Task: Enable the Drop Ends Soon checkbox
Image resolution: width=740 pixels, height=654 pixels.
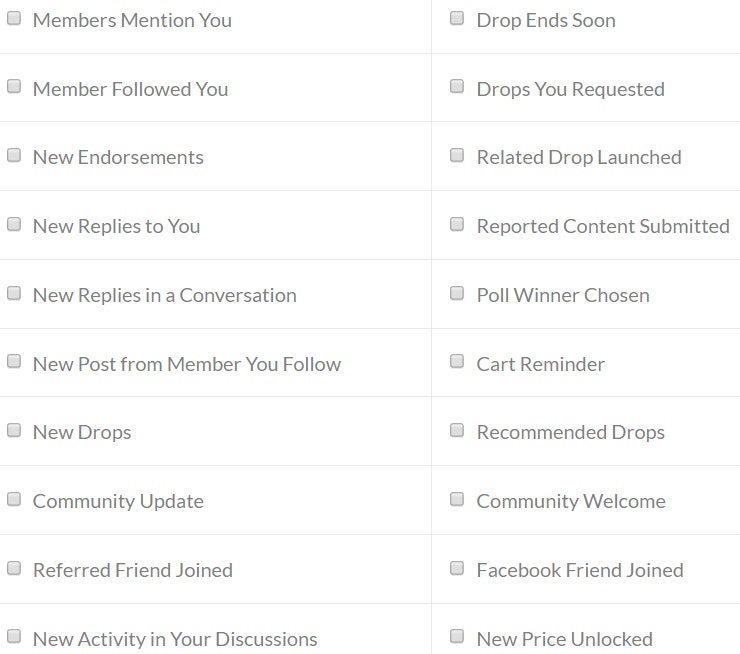Action: pos(457,18)
